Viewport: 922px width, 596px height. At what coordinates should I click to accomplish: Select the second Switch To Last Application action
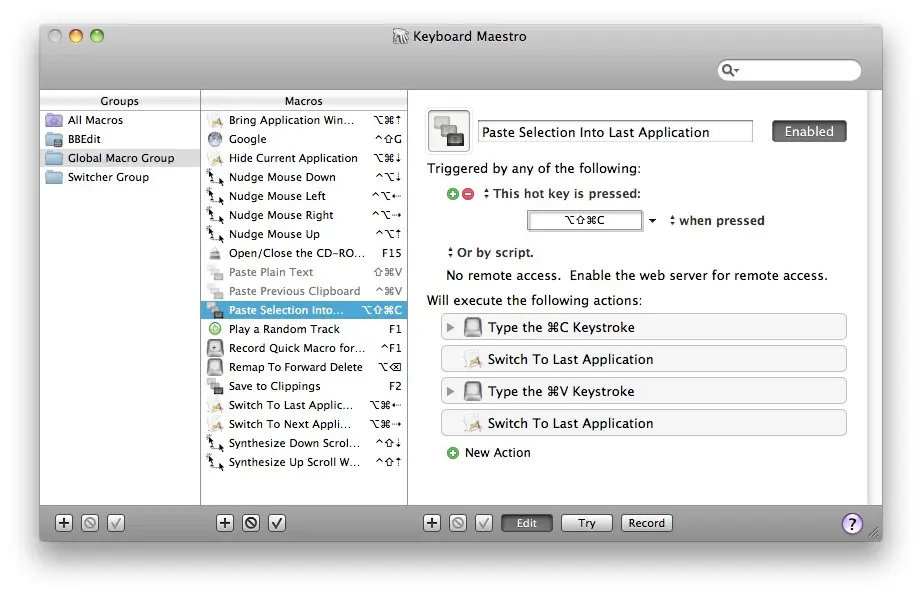[x=644, y=423]
